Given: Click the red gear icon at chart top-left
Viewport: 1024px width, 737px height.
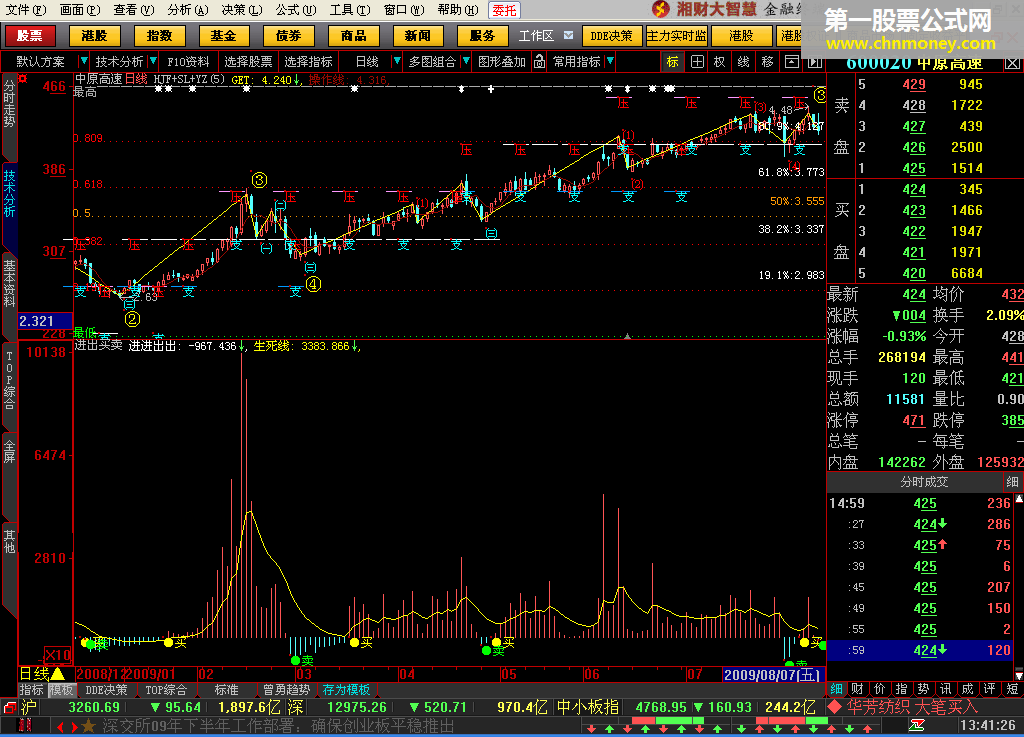Looking at the screenshot, I should (x=23, y=79).
